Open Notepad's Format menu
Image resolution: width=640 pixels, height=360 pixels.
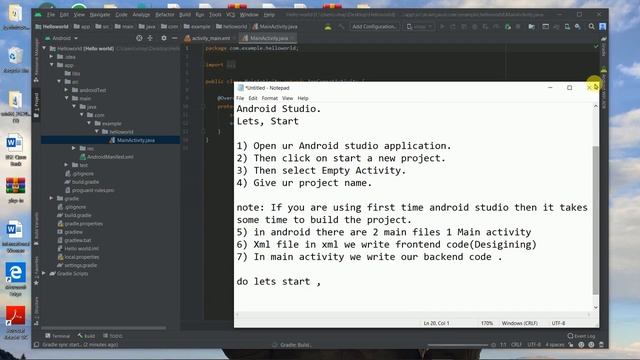269,98
